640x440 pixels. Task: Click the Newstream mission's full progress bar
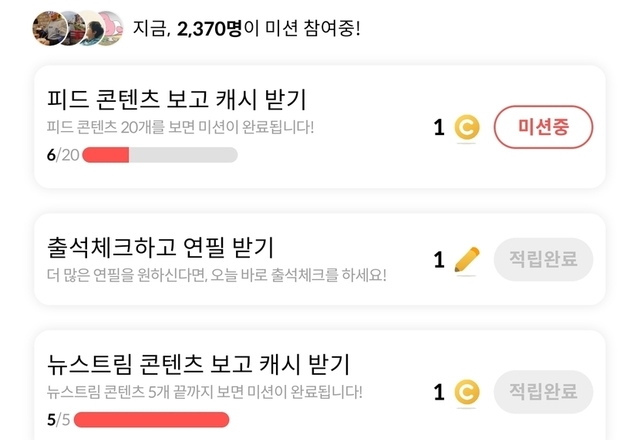point(153,419)
